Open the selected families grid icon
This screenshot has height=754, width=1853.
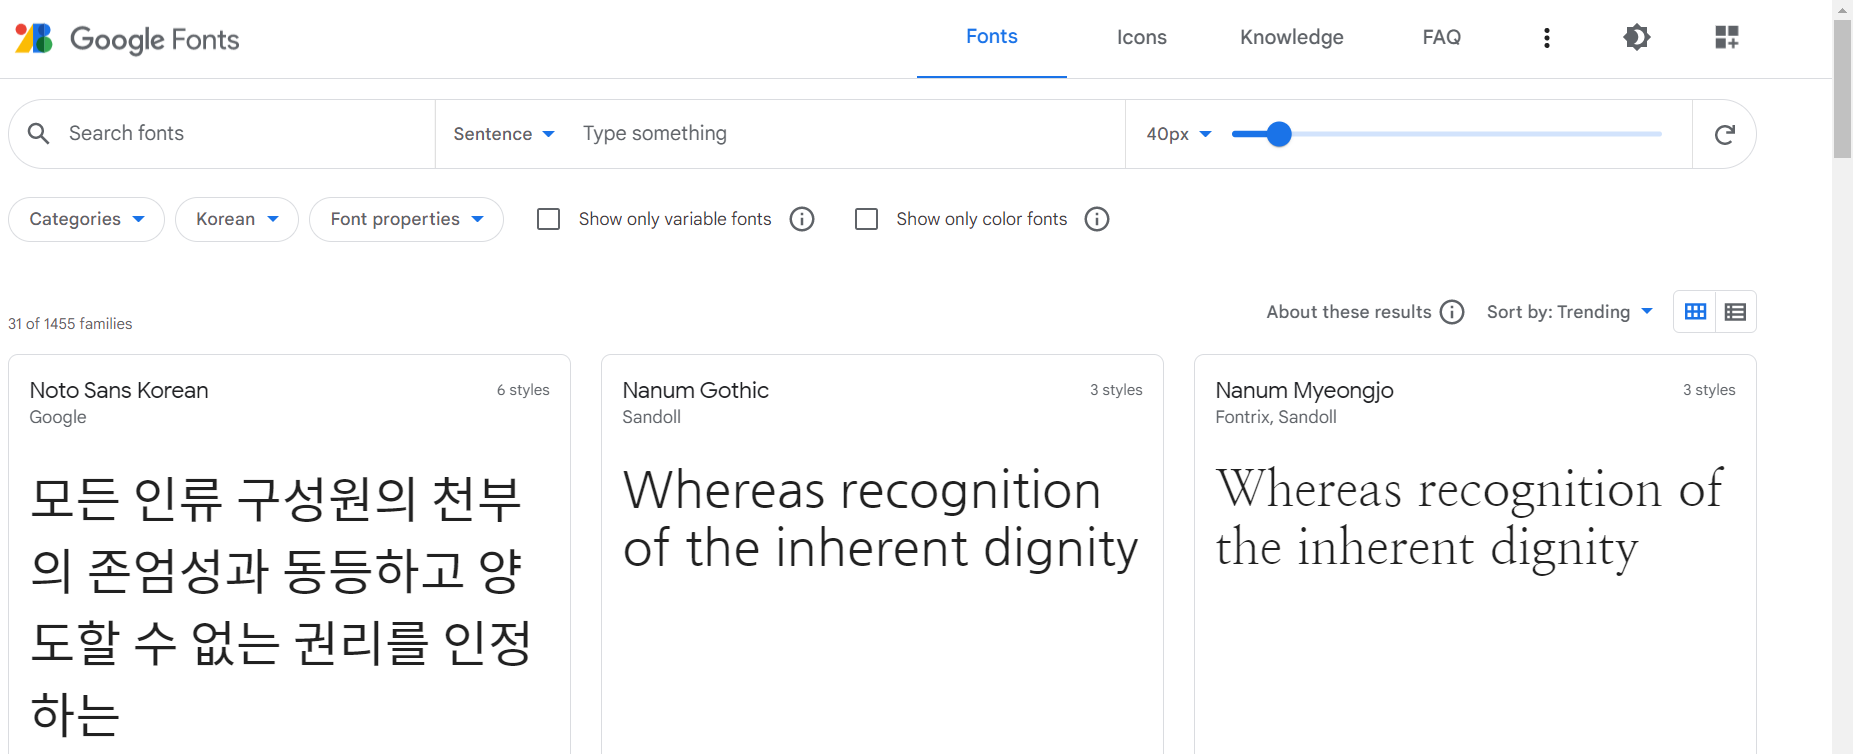[1726, 38]
